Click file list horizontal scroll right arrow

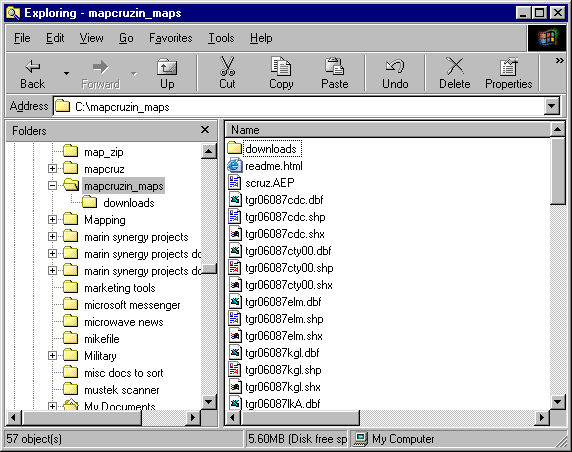pos(542,417)
